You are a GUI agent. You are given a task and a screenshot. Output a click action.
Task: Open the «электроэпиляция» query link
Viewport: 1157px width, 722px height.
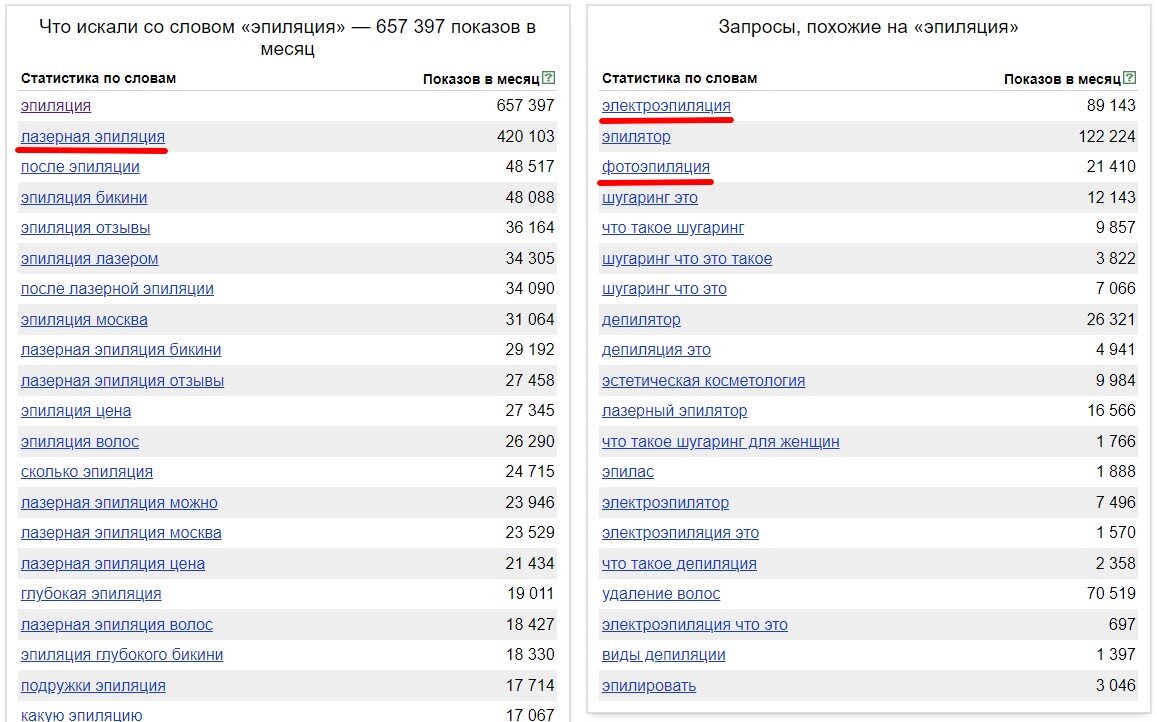point(666,106)
